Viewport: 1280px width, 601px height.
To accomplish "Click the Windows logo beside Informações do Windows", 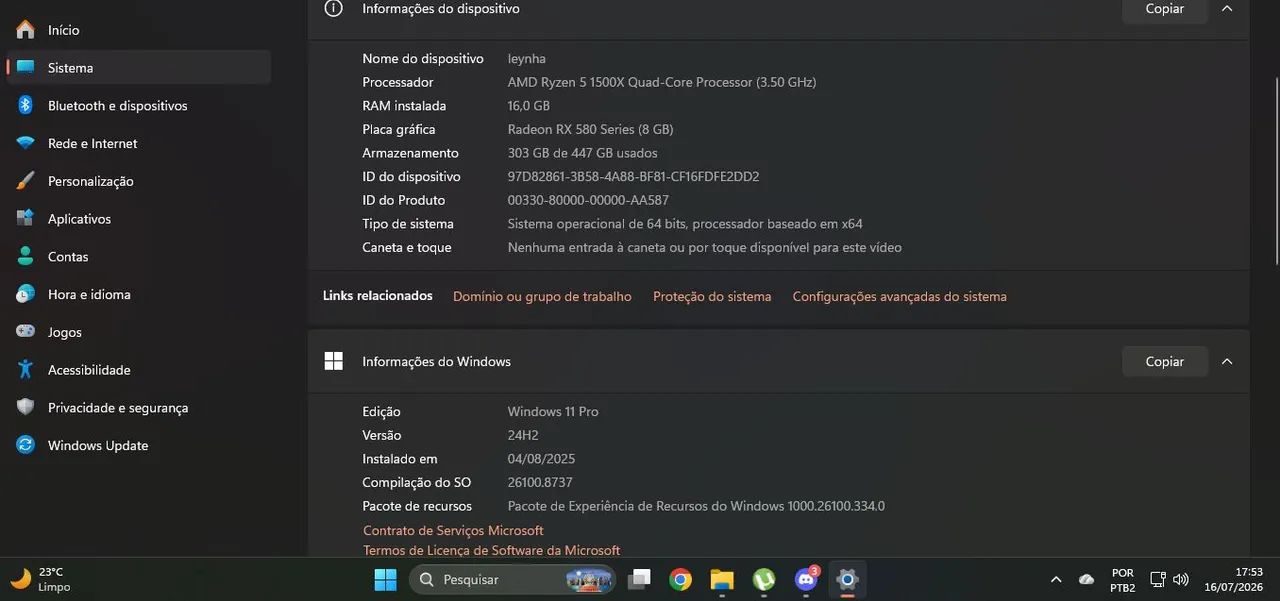I will [x=334, y=361].
